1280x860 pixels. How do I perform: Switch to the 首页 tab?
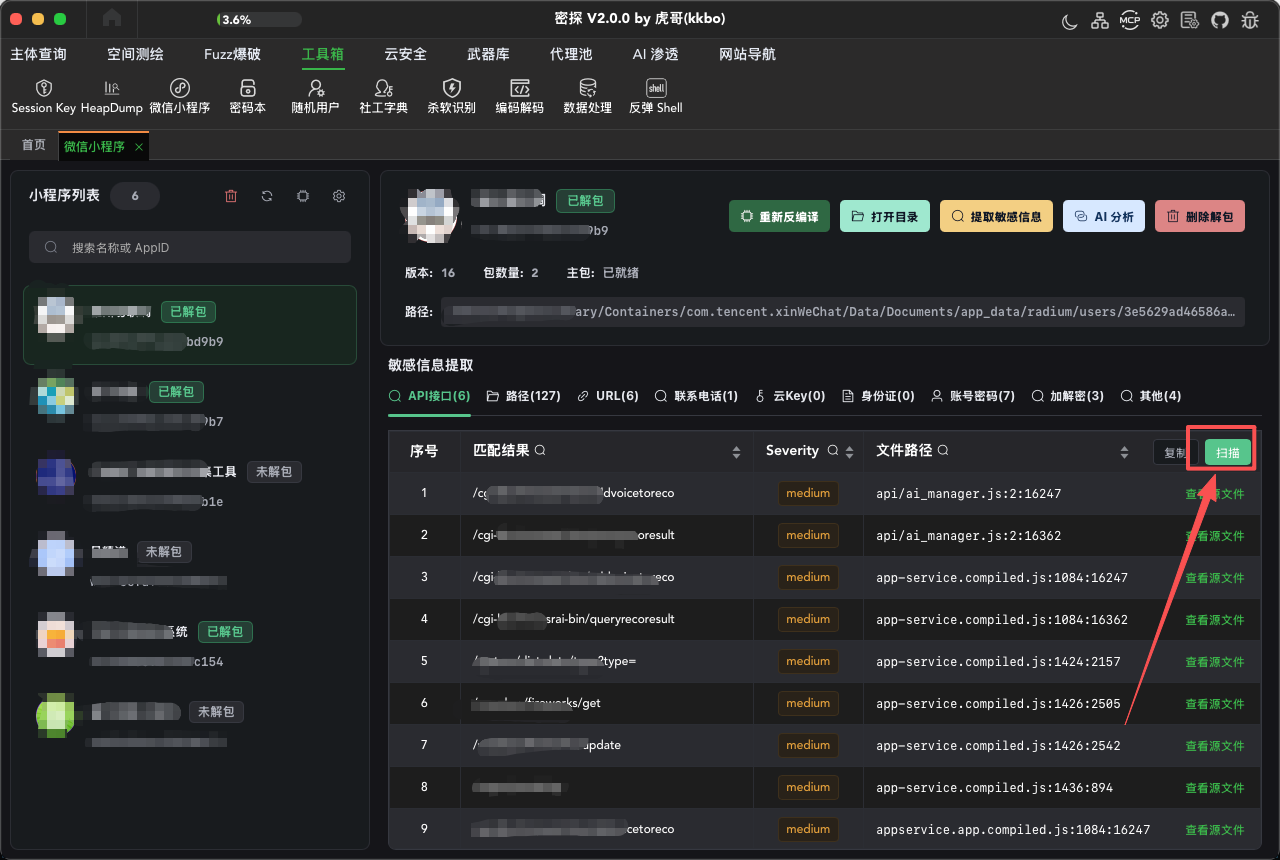click(34, 146)
